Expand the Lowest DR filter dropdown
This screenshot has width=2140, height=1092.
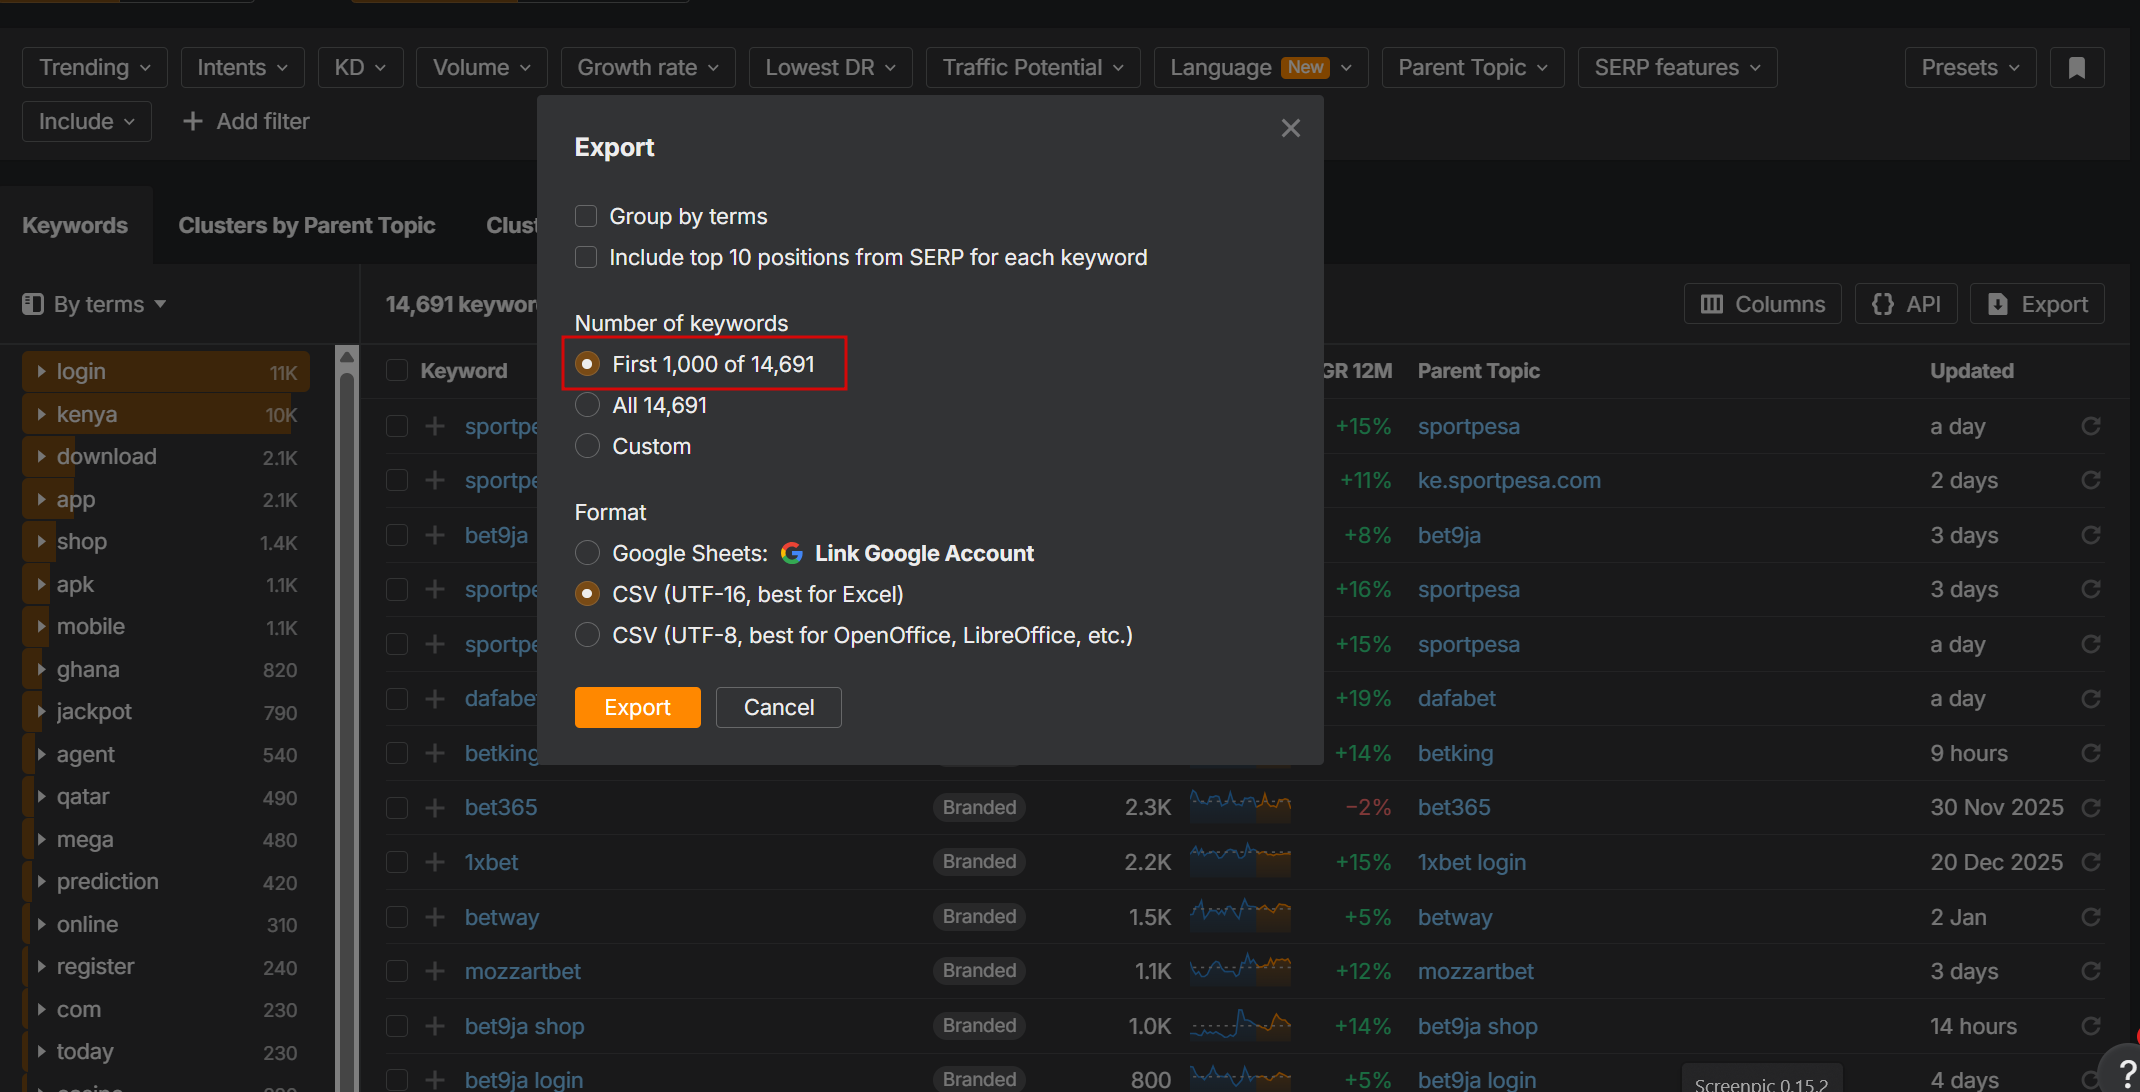[x=829, y=68]
